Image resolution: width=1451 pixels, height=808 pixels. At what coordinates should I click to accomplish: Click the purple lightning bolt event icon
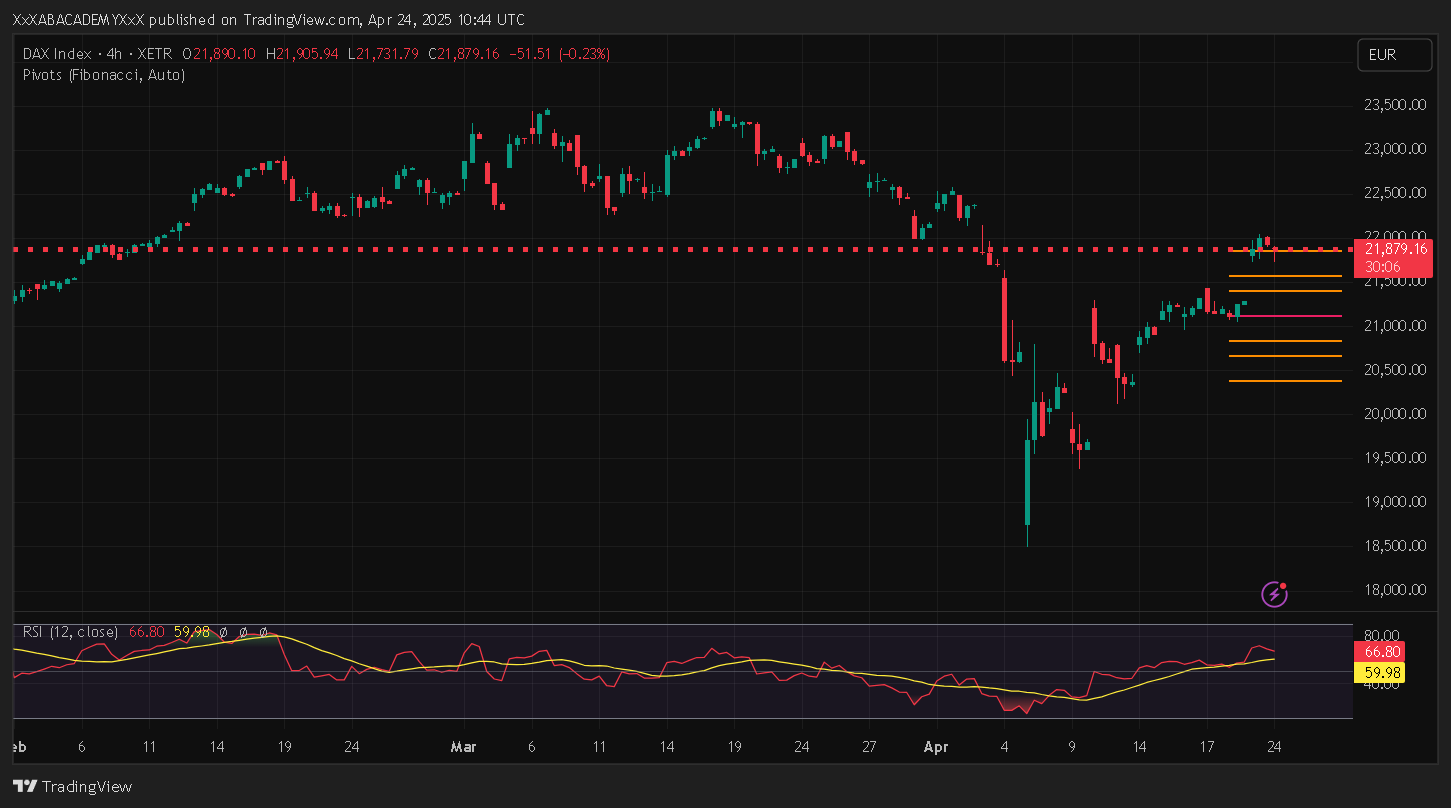(1274, 595)
